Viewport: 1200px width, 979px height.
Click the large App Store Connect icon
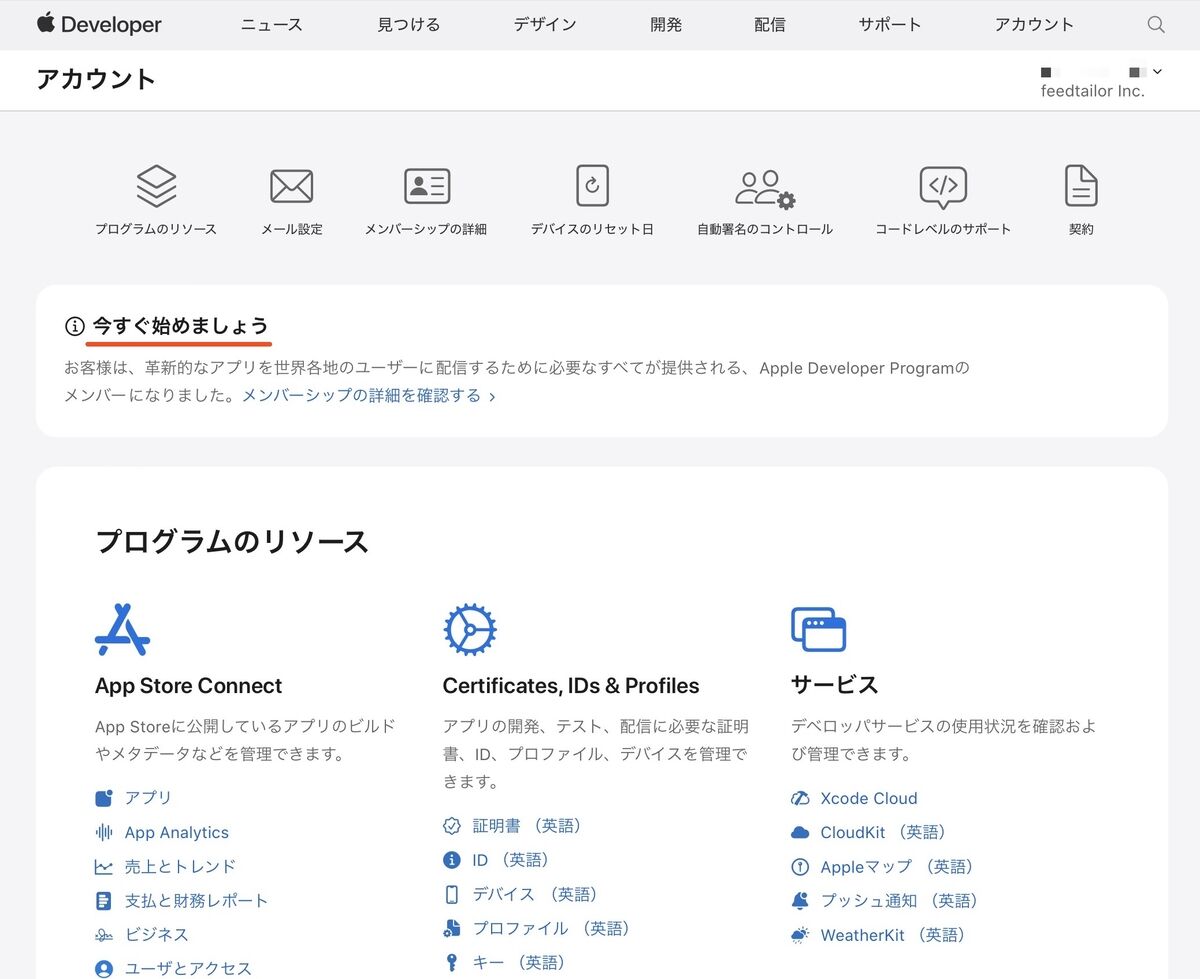pos(122,630)
